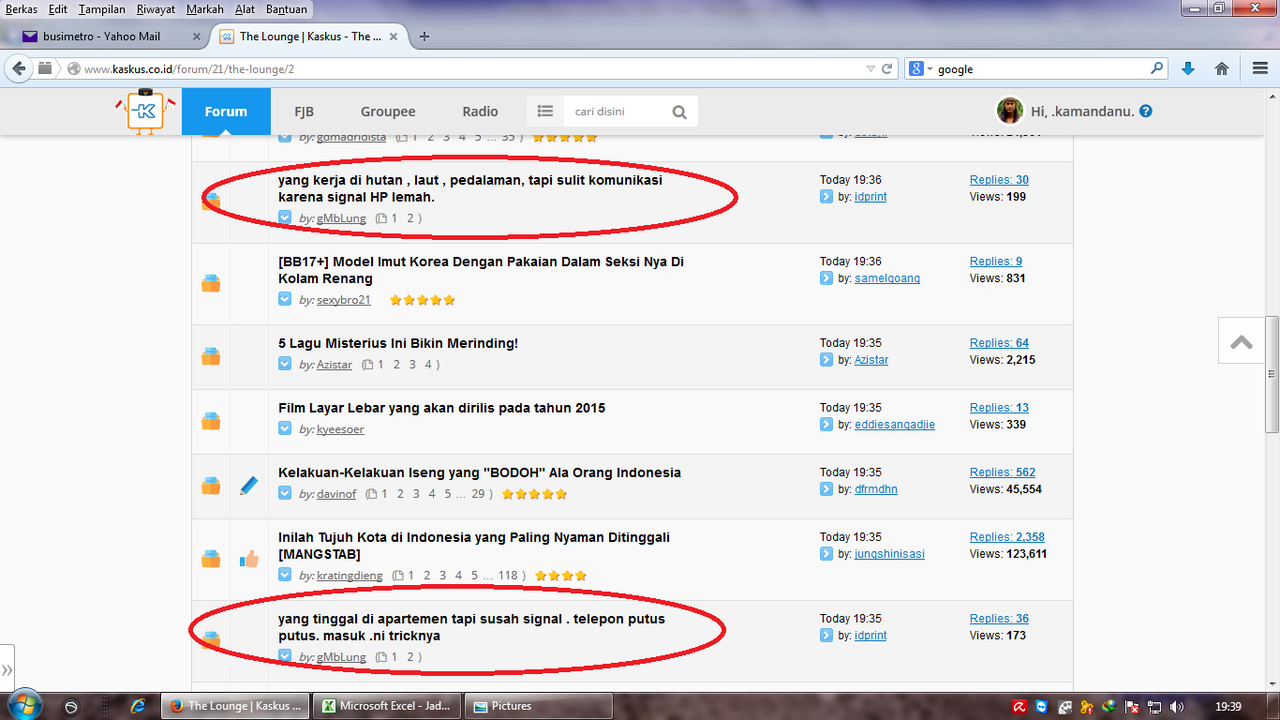Image resolution: width=1280 pixels, height=720 pixels.
Task: Click the search magnifier icon on Kaskus
Action: pos(679,112)
